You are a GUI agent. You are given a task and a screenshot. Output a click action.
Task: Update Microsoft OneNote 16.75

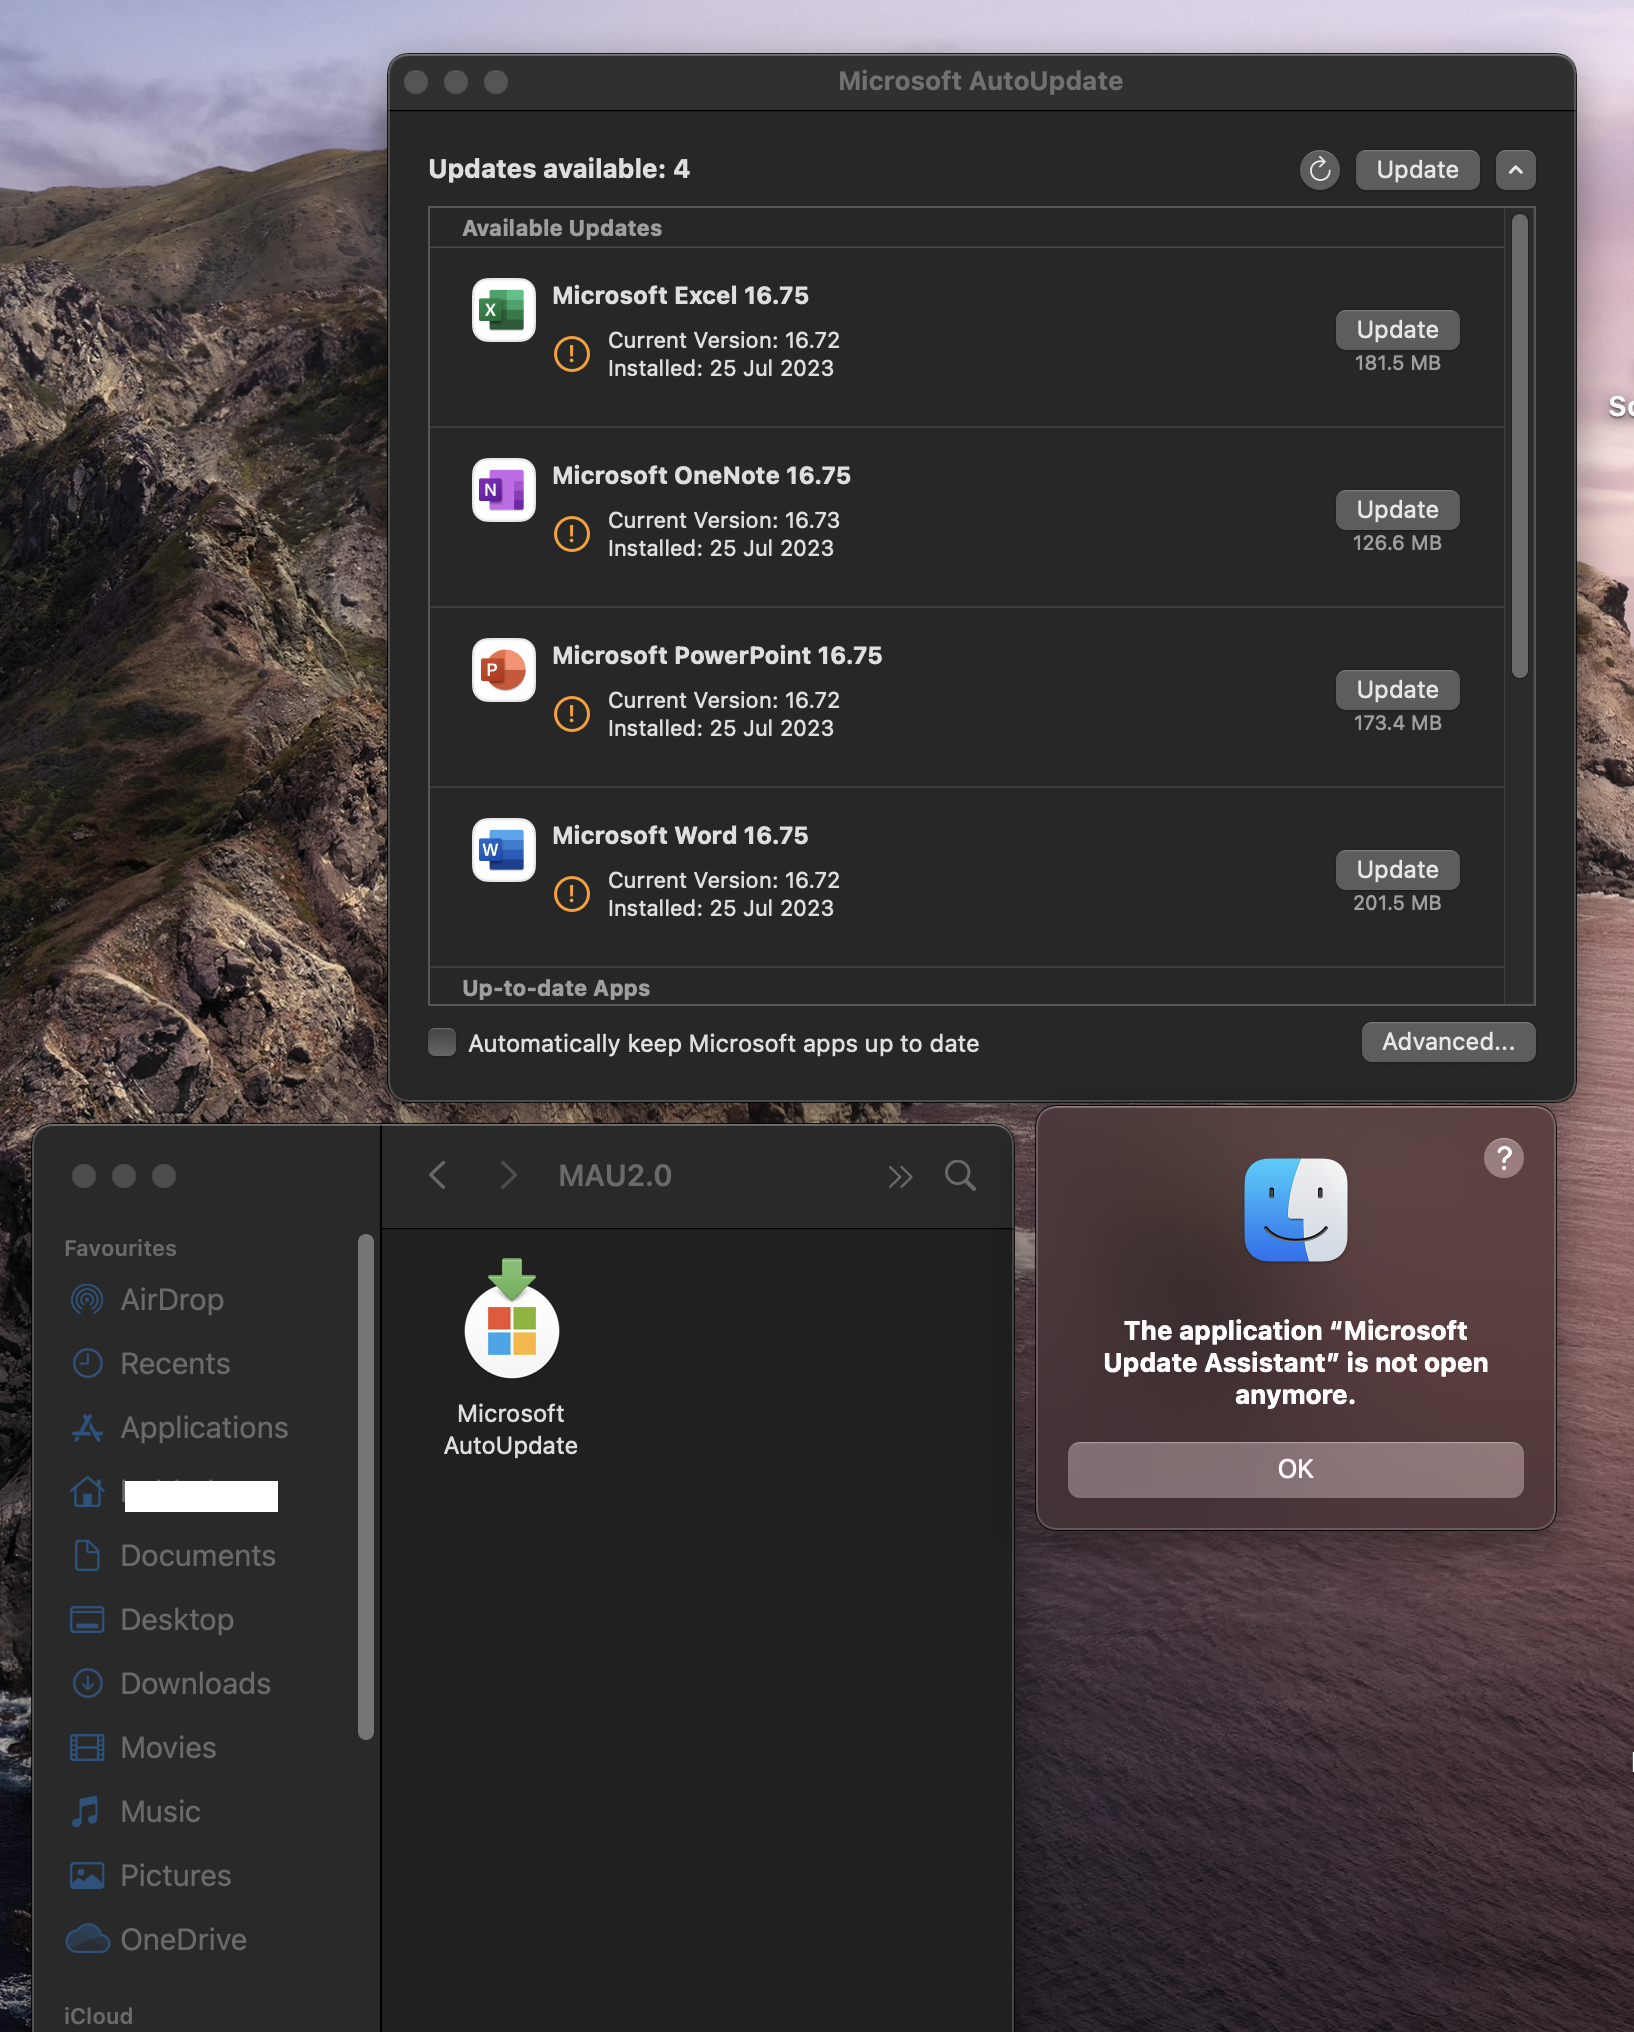[1397, 510]
